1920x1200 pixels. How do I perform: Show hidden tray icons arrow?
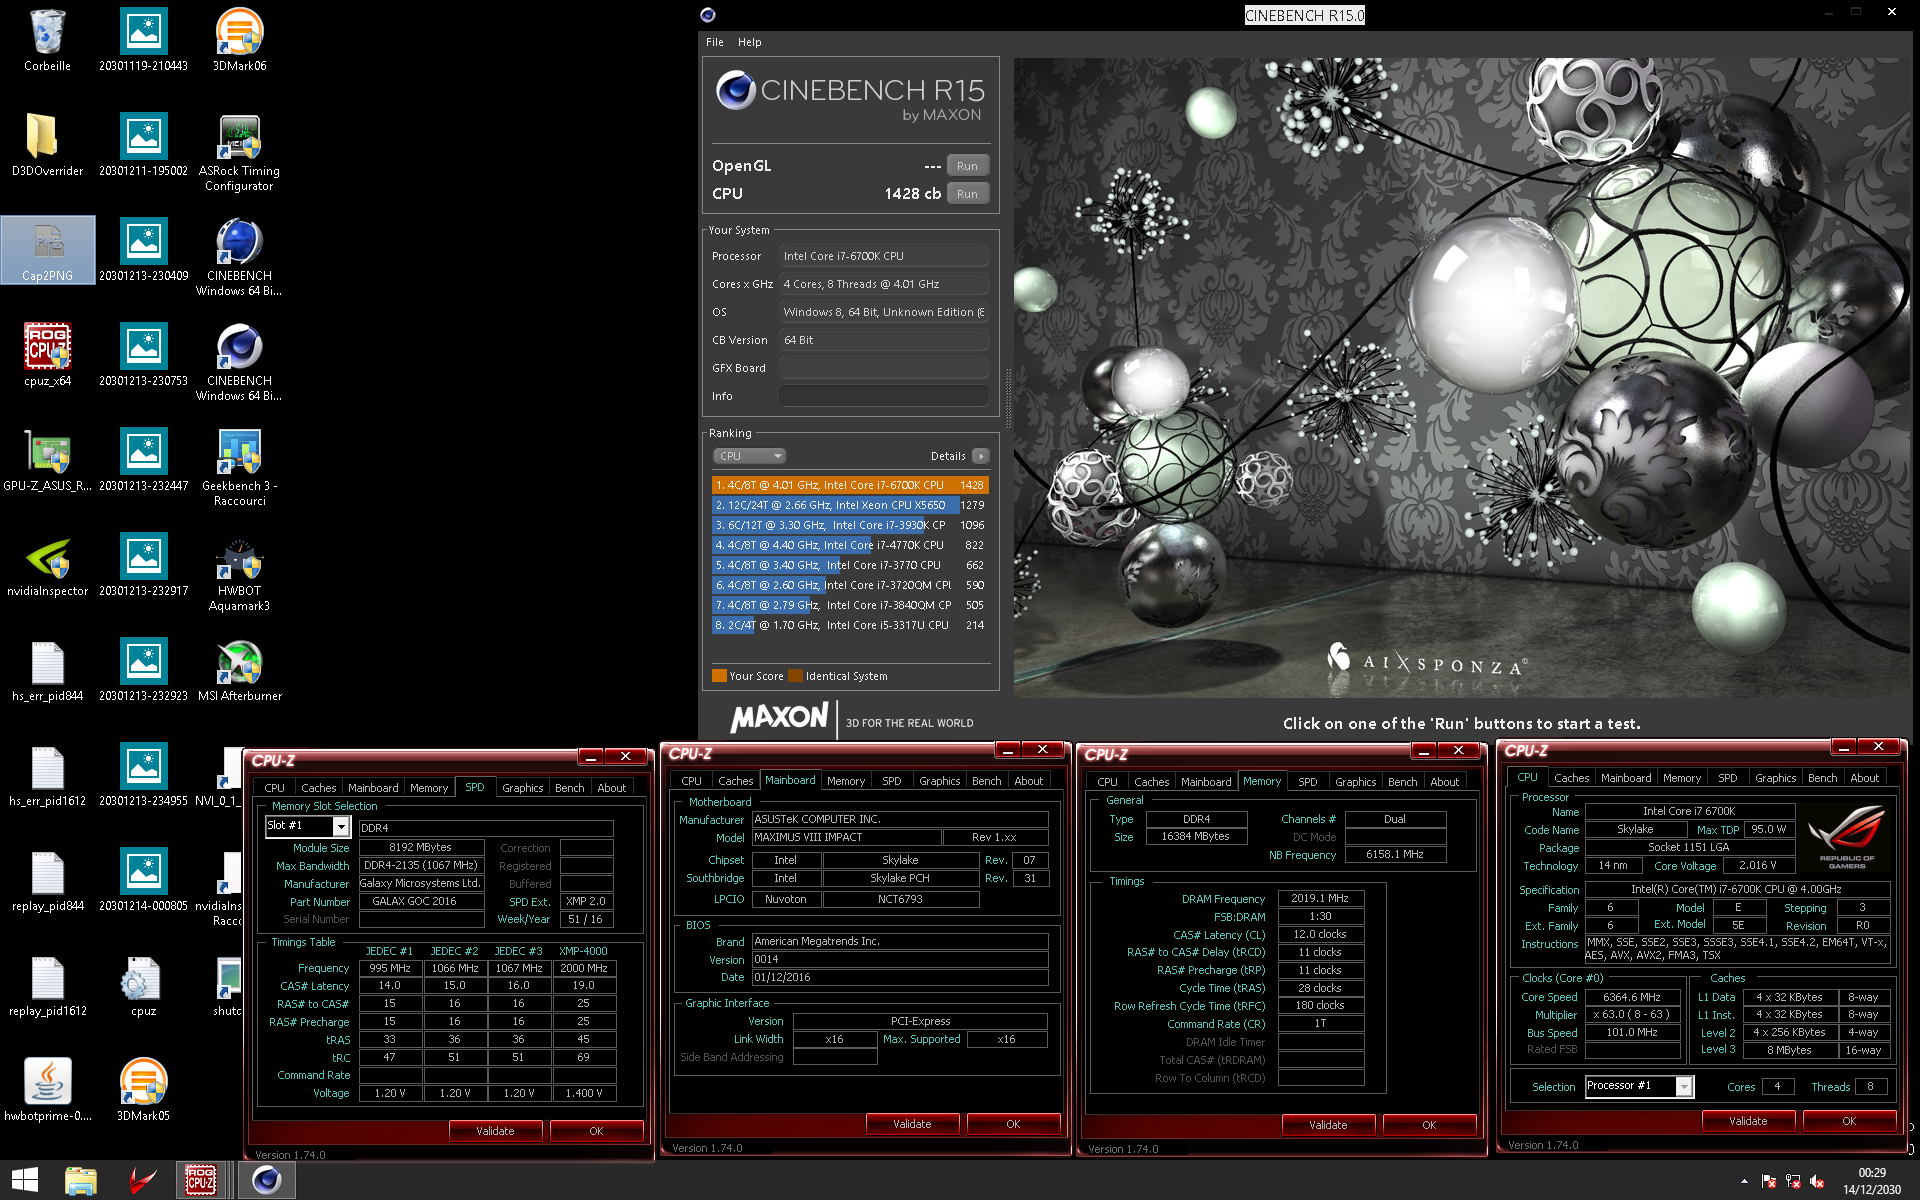[x=1744, y=1181]
